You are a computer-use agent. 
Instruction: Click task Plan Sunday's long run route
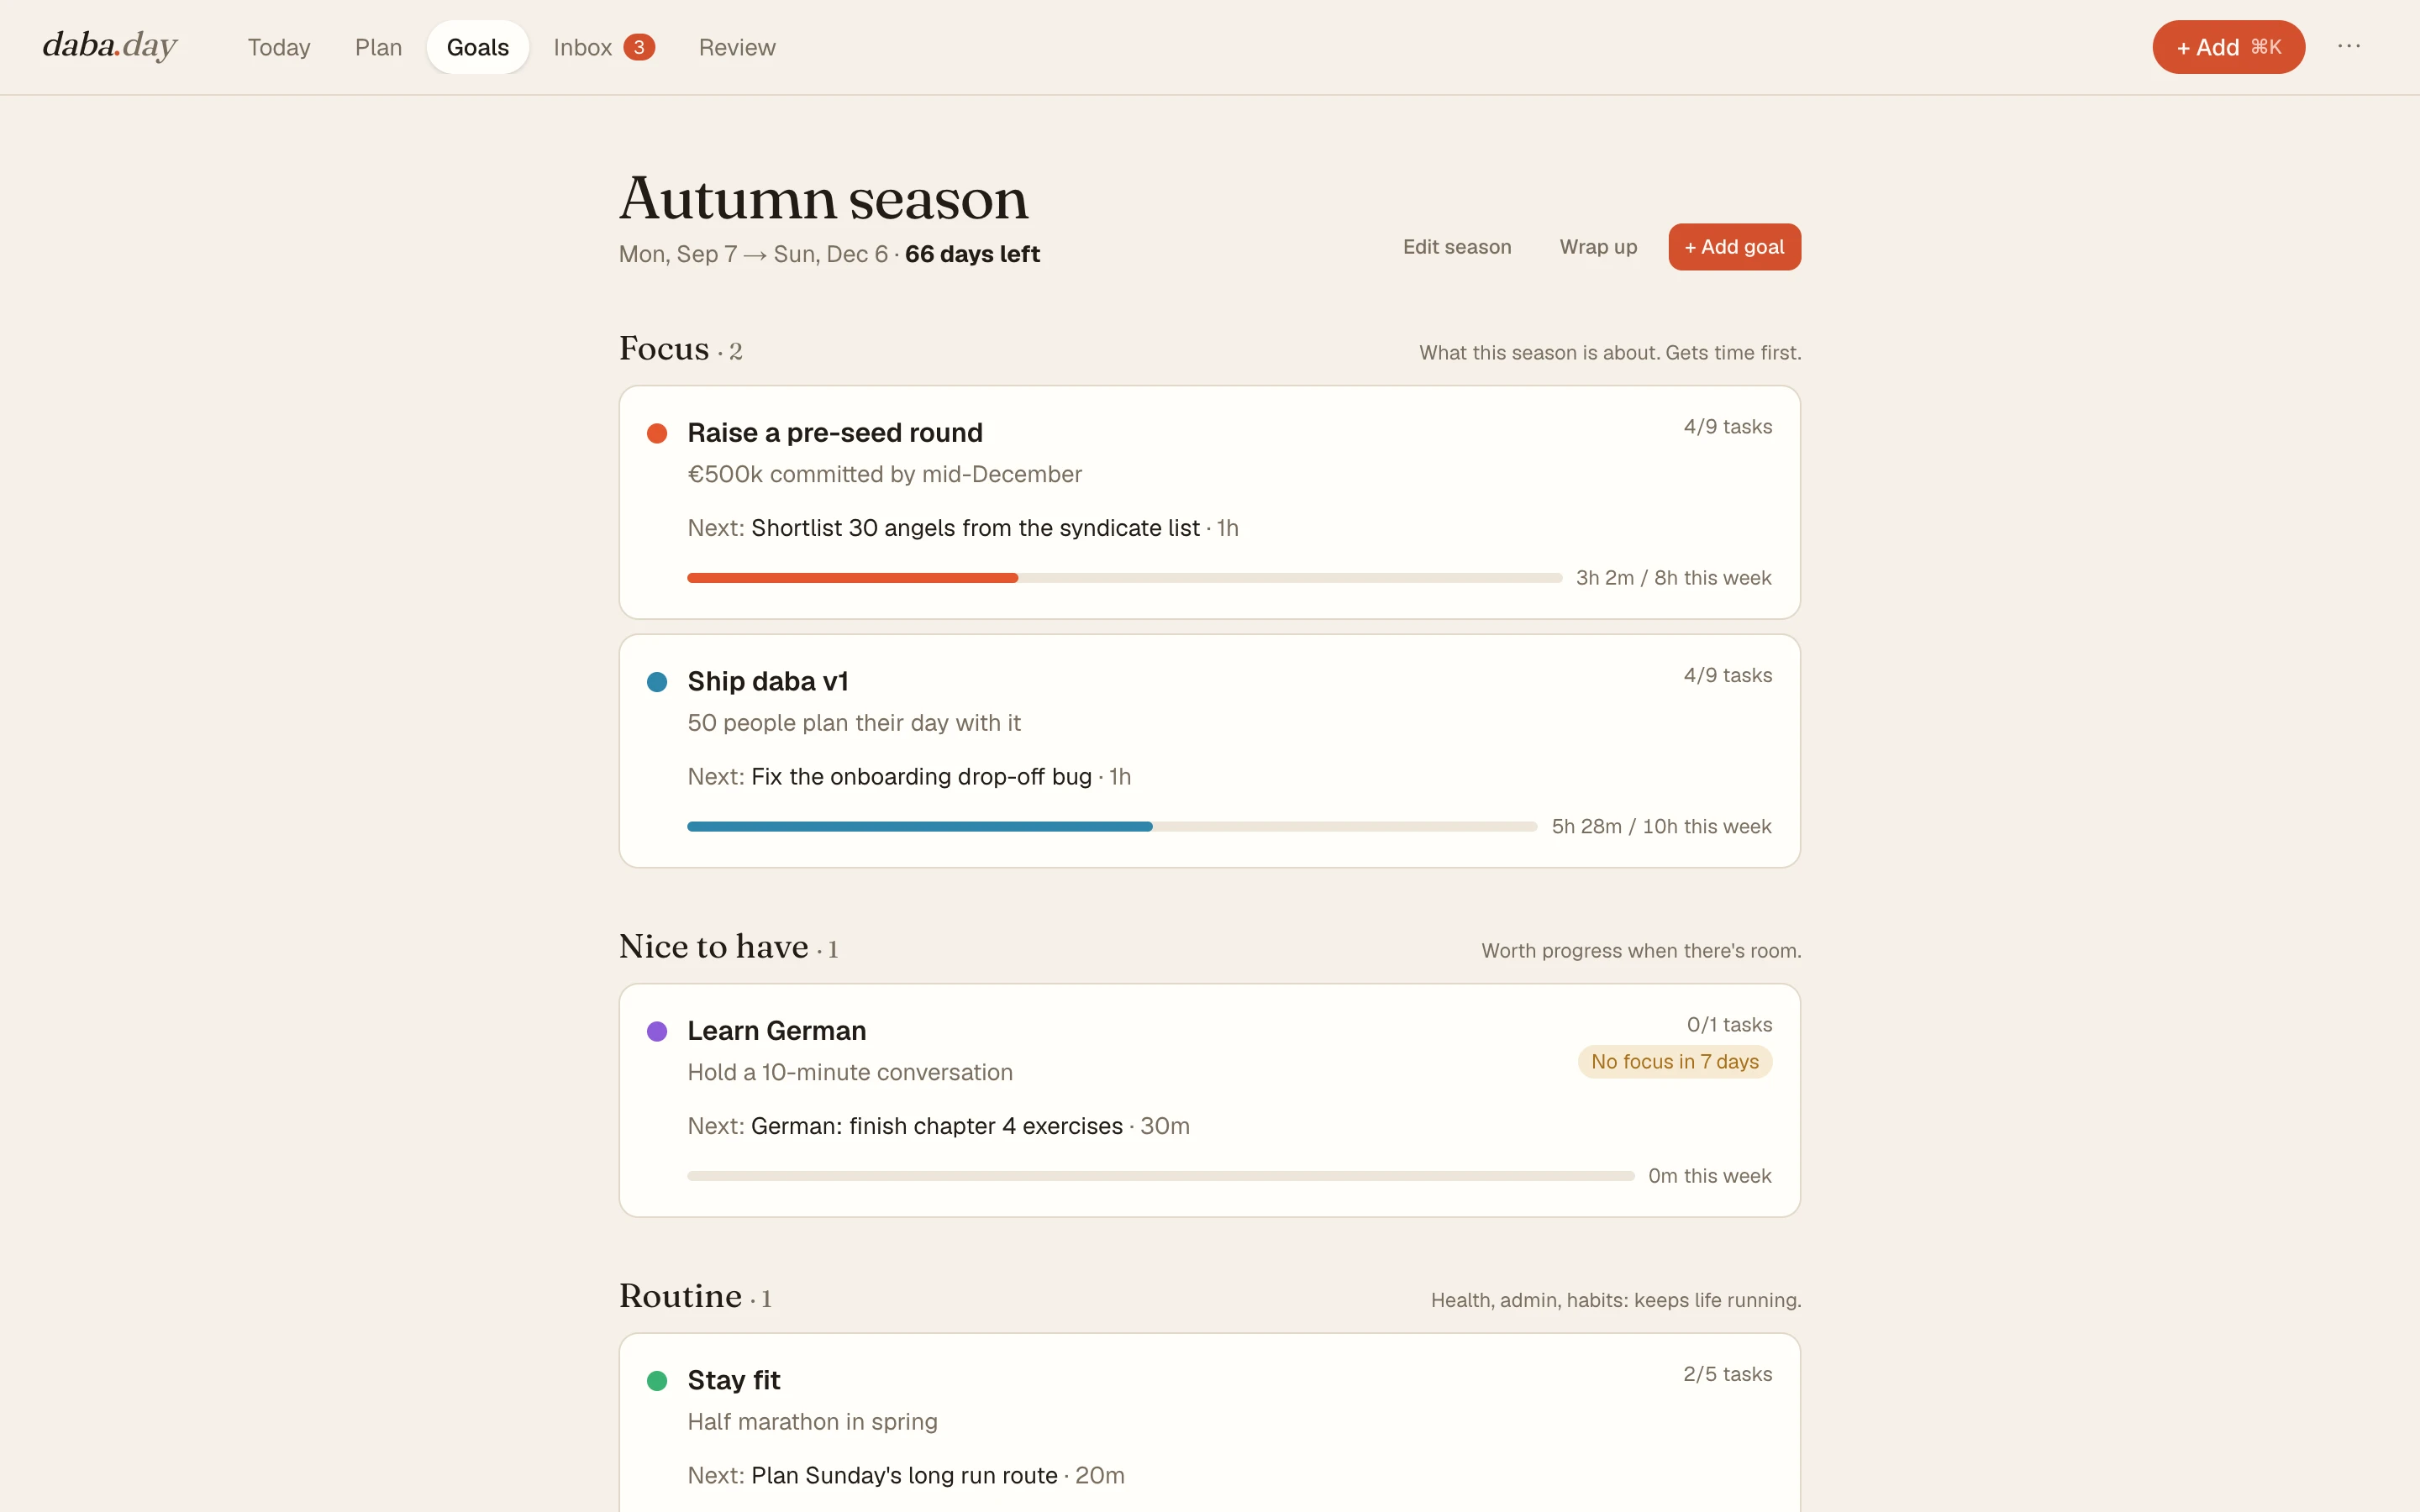[x=904, y=1475]
